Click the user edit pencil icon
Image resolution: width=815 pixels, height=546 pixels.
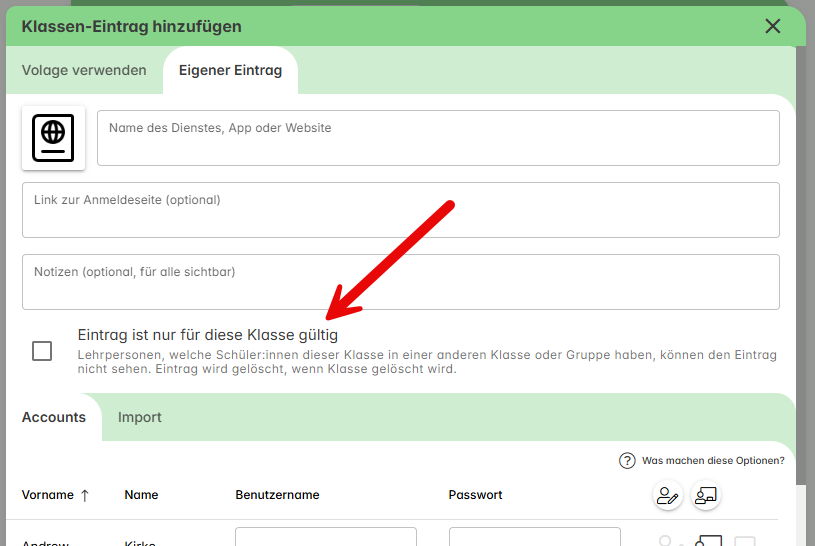[667, 496]
